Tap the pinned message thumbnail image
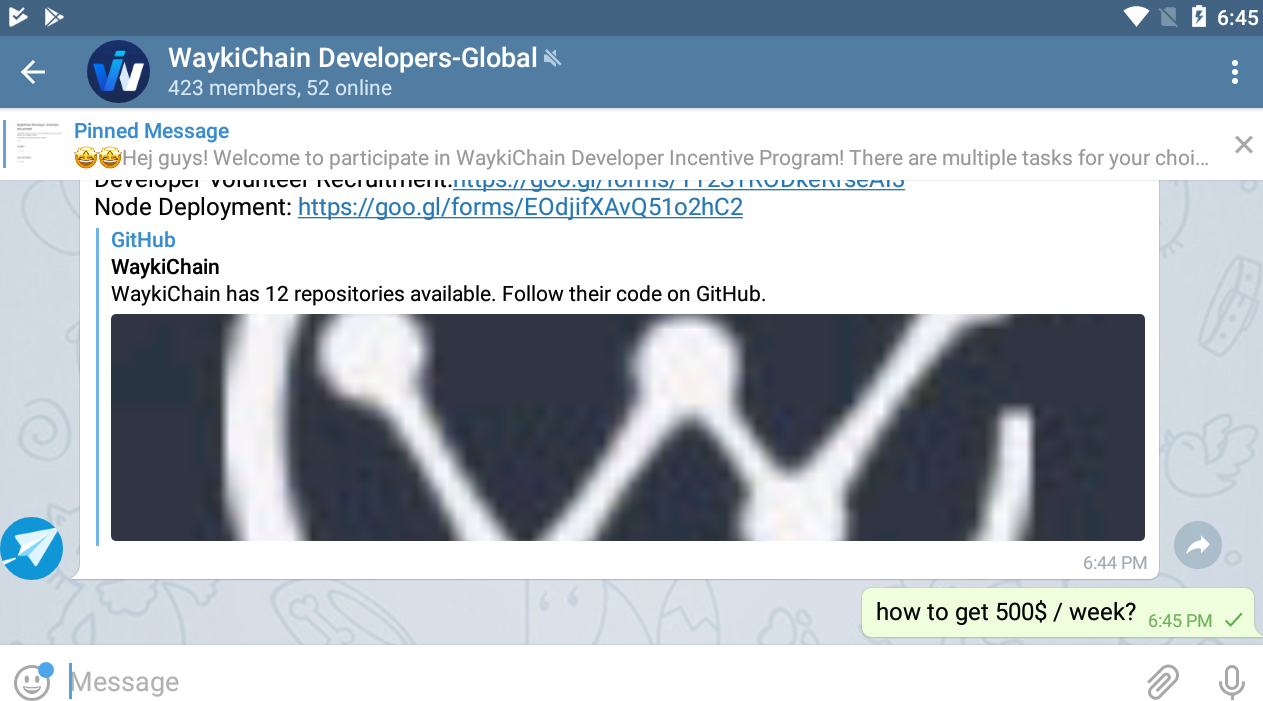1263x701 pixels. pos(38,145)
